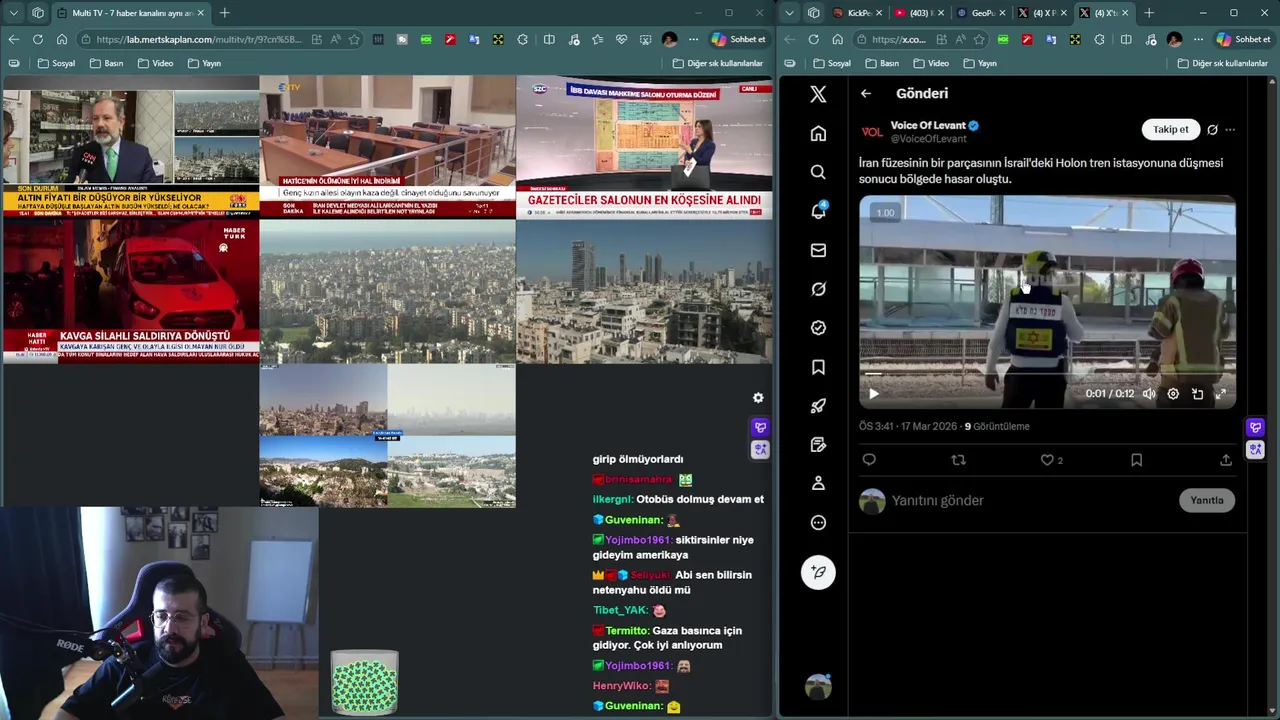Screen dimensions: 1280x720
Task: Open Sosyal bookmarks folder in left browser
Action: pos(56,63)
